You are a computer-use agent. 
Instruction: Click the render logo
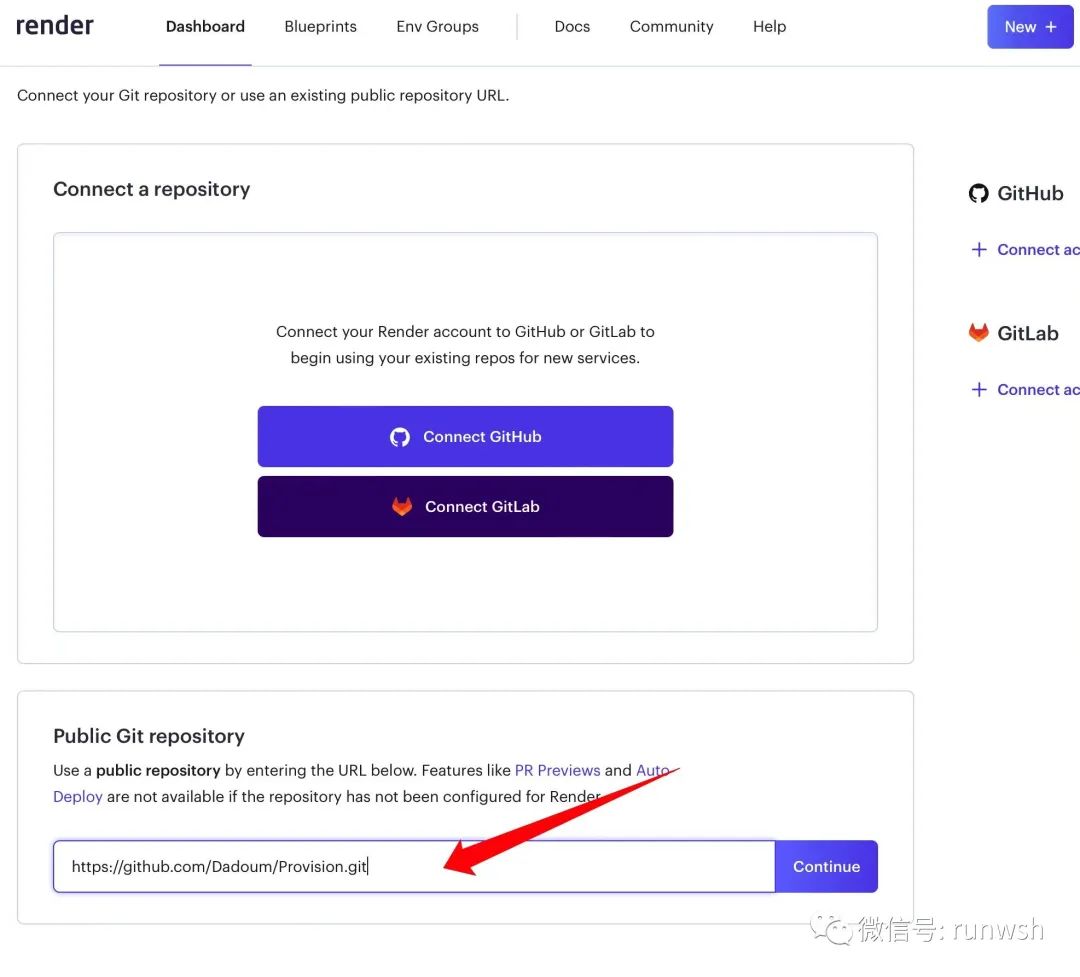54,25
